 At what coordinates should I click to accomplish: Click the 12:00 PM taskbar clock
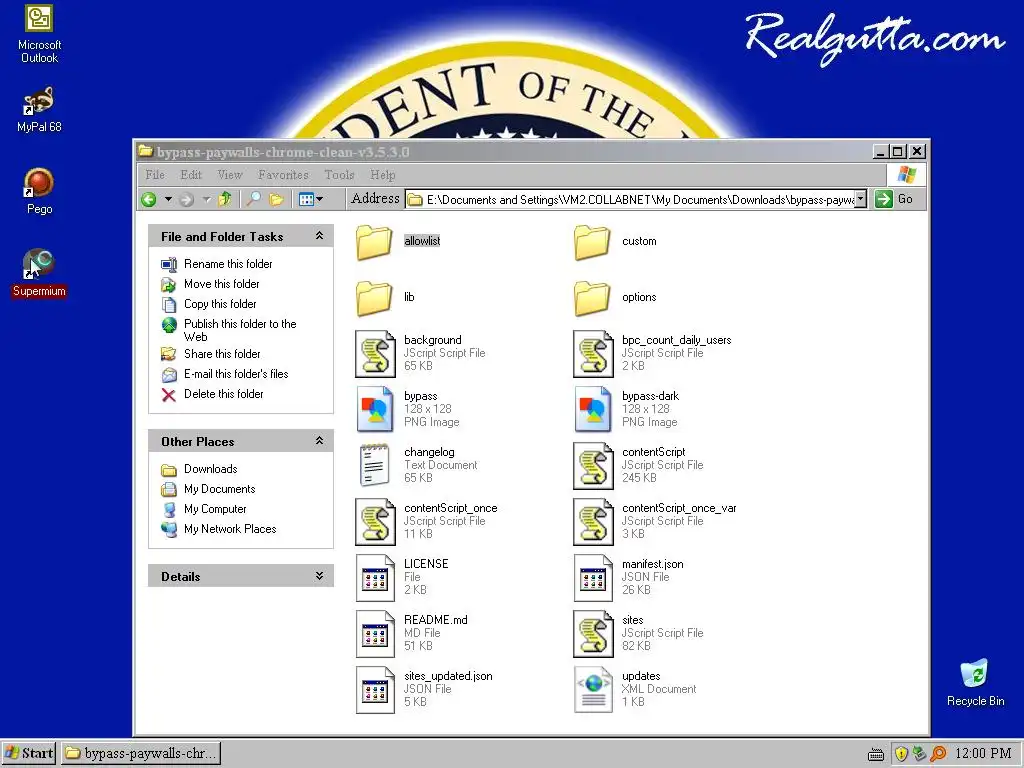click(x=983, y=754)
